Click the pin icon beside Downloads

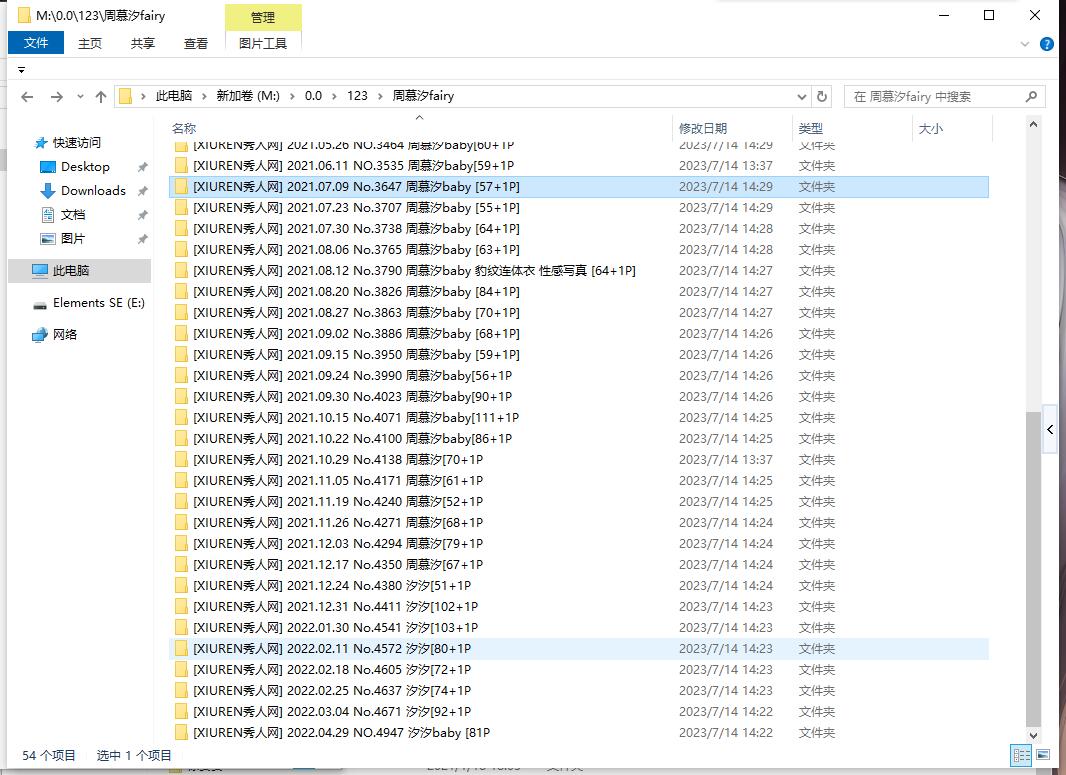pyautogui.click(x=142, y=191)
